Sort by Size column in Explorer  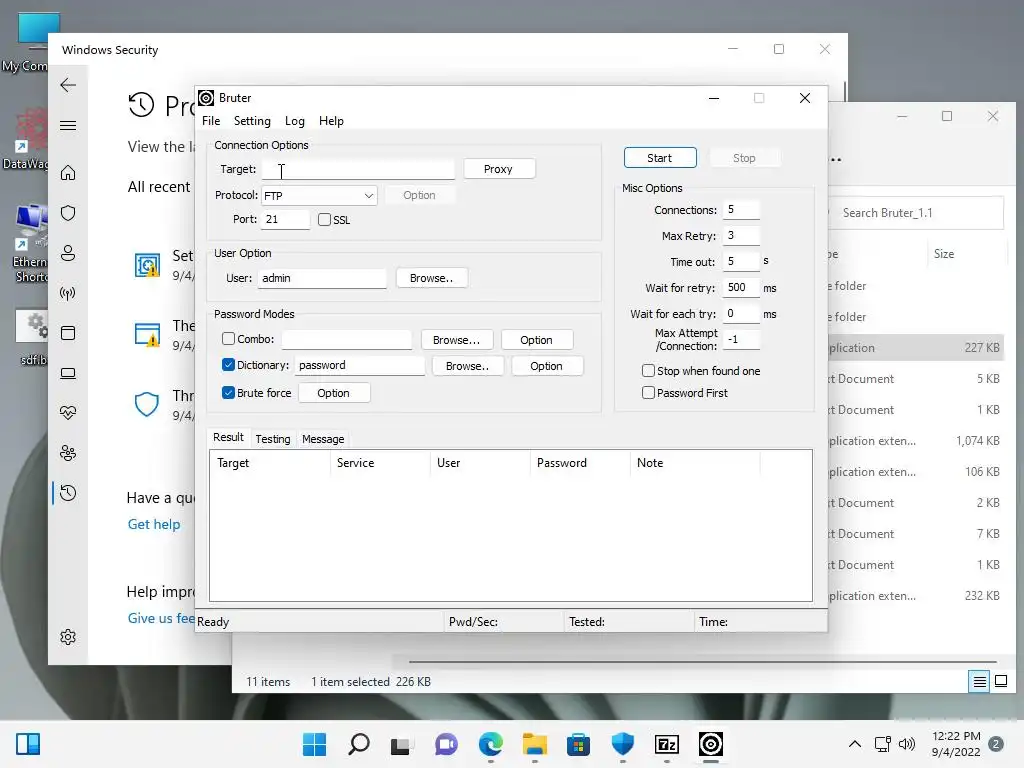tap(944, 254)
